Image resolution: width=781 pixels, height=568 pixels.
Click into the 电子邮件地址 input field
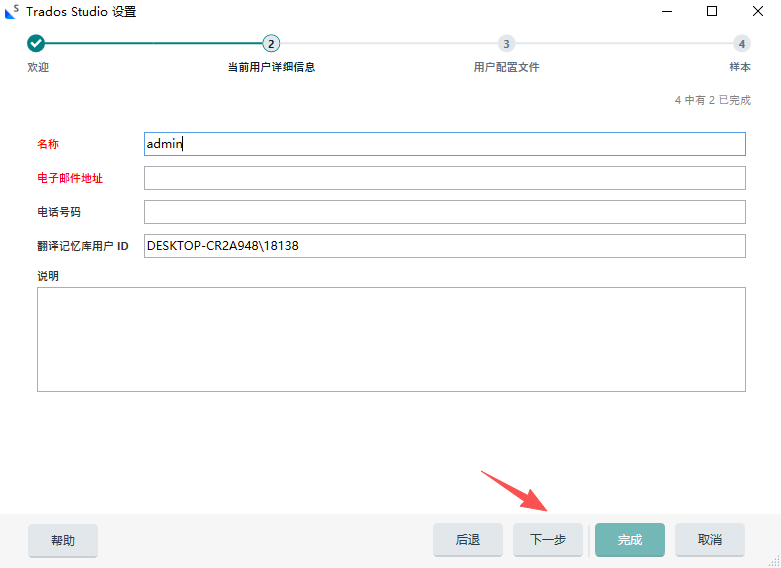[x=445, y=178]
